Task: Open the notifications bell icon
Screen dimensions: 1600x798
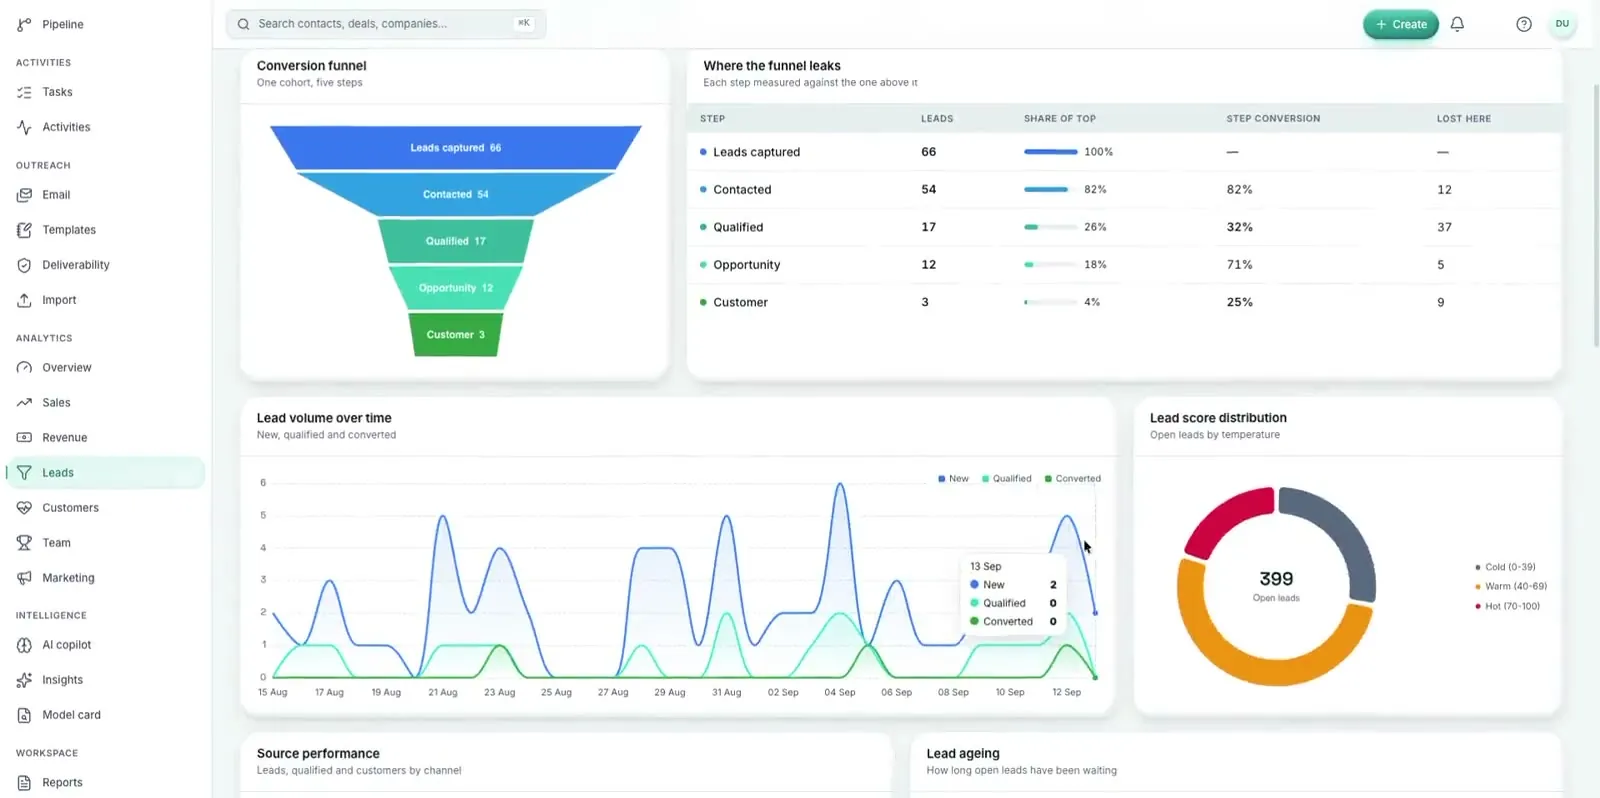Action: (x=1457, y=24)
